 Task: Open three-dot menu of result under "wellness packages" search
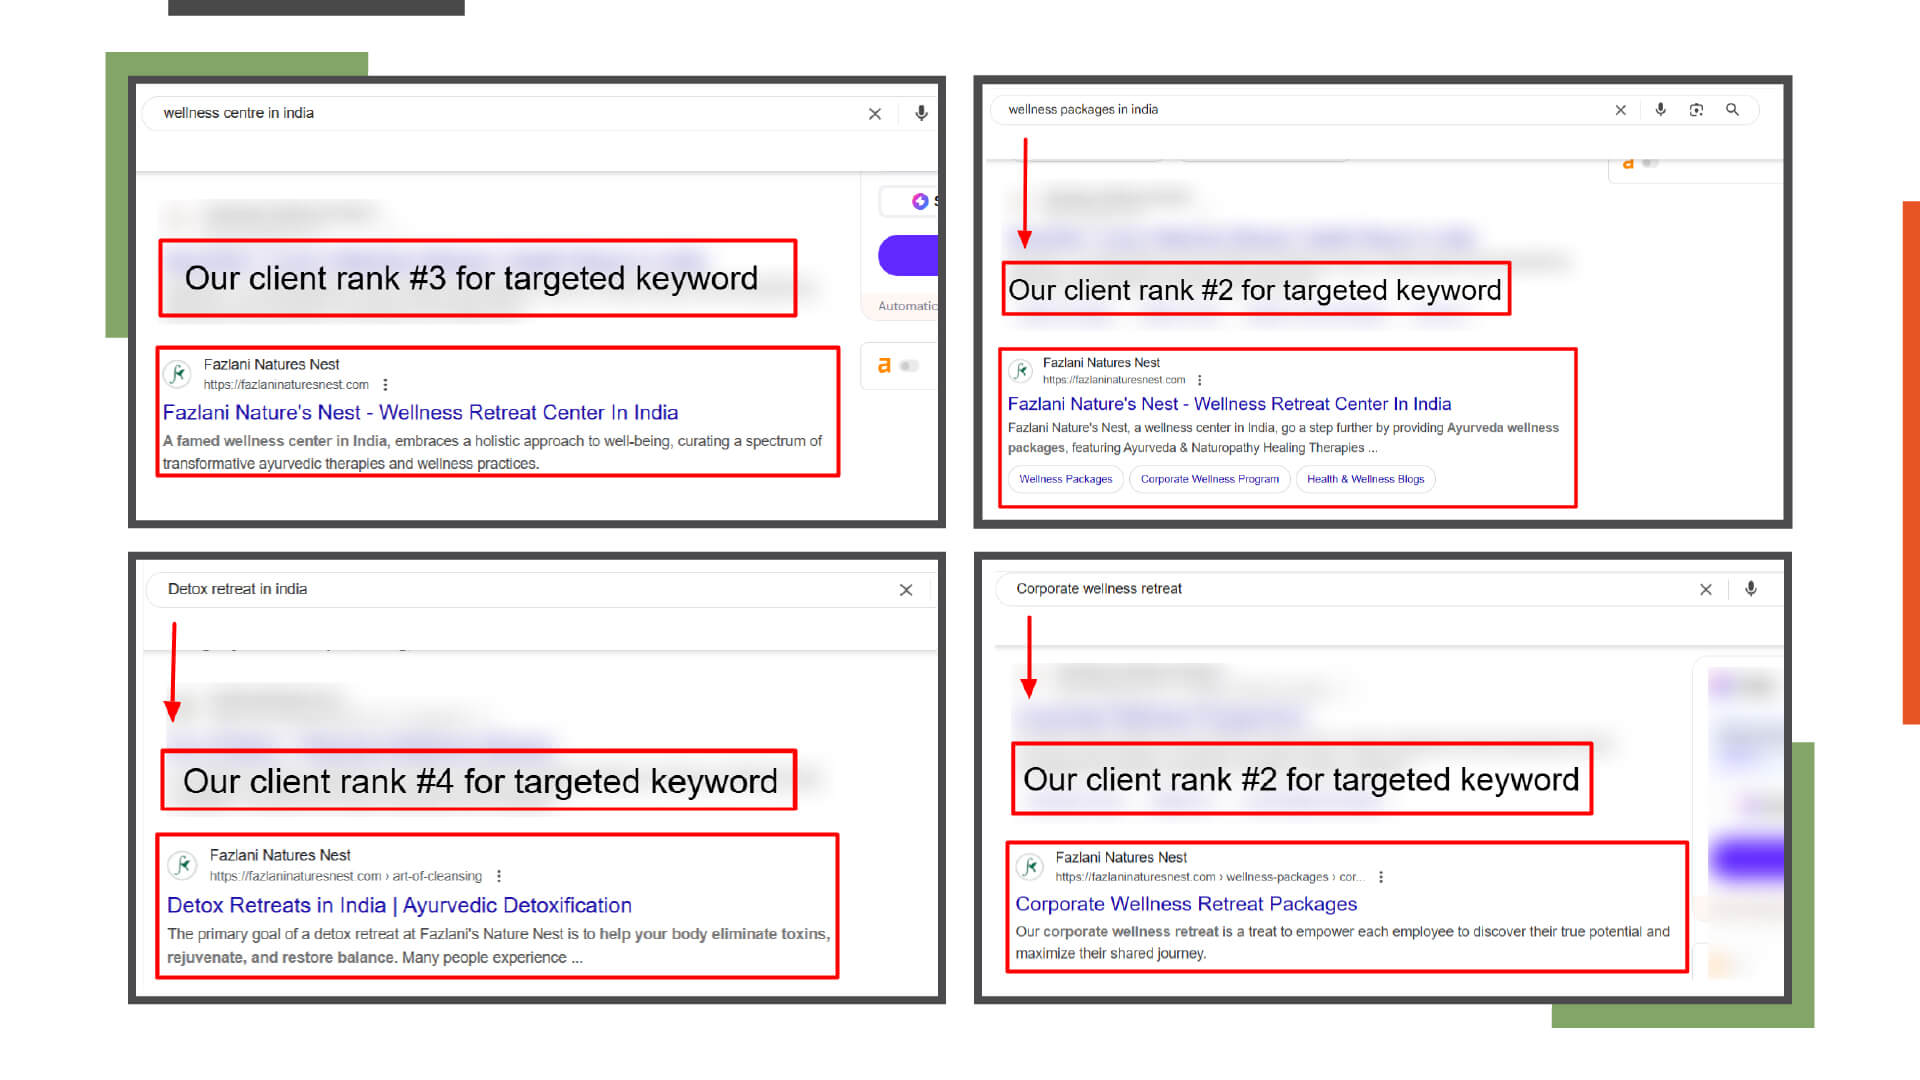(1199, 380)
